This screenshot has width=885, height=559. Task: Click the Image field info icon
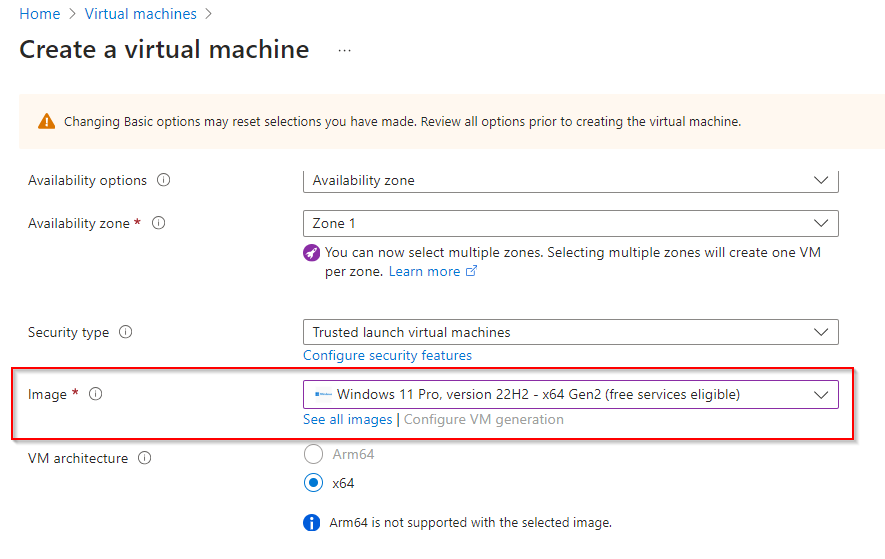[x=95, y=395]
